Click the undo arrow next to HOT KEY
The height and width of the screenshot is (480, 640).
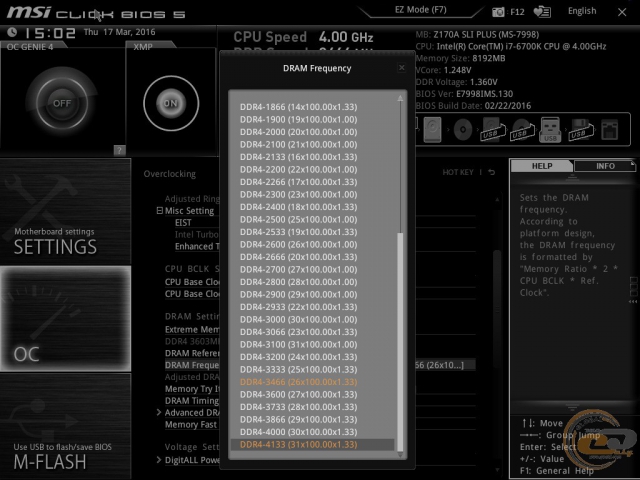pos(492,172)
